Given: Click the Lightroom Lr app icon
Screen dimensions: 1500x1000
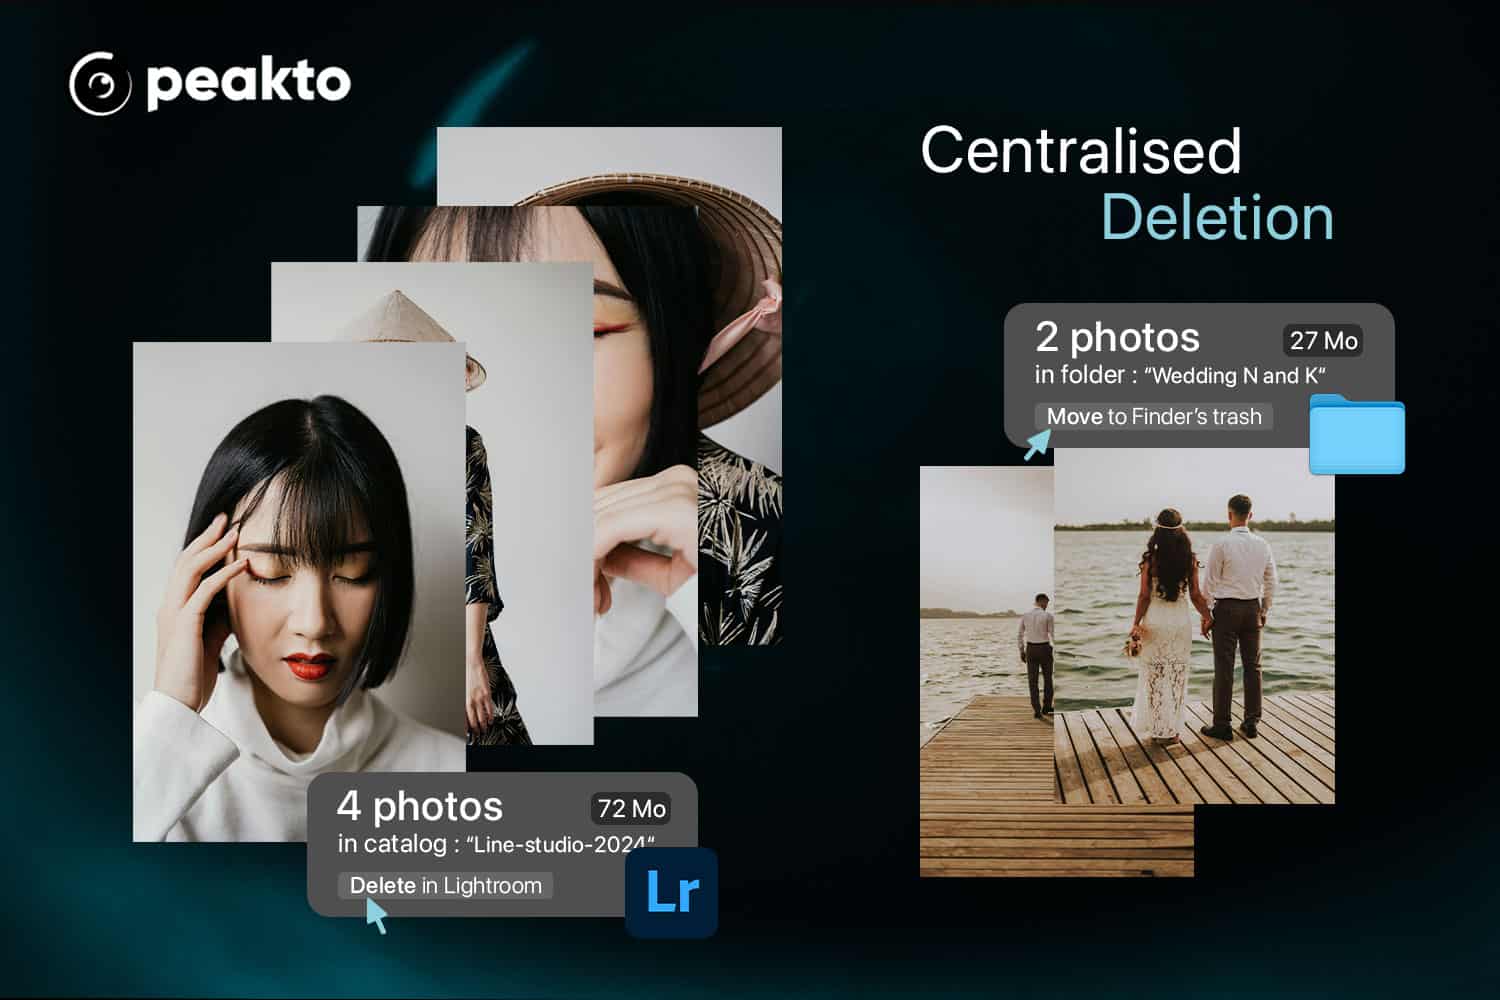Looking at the screenshot, I should (x=672, y=892).
